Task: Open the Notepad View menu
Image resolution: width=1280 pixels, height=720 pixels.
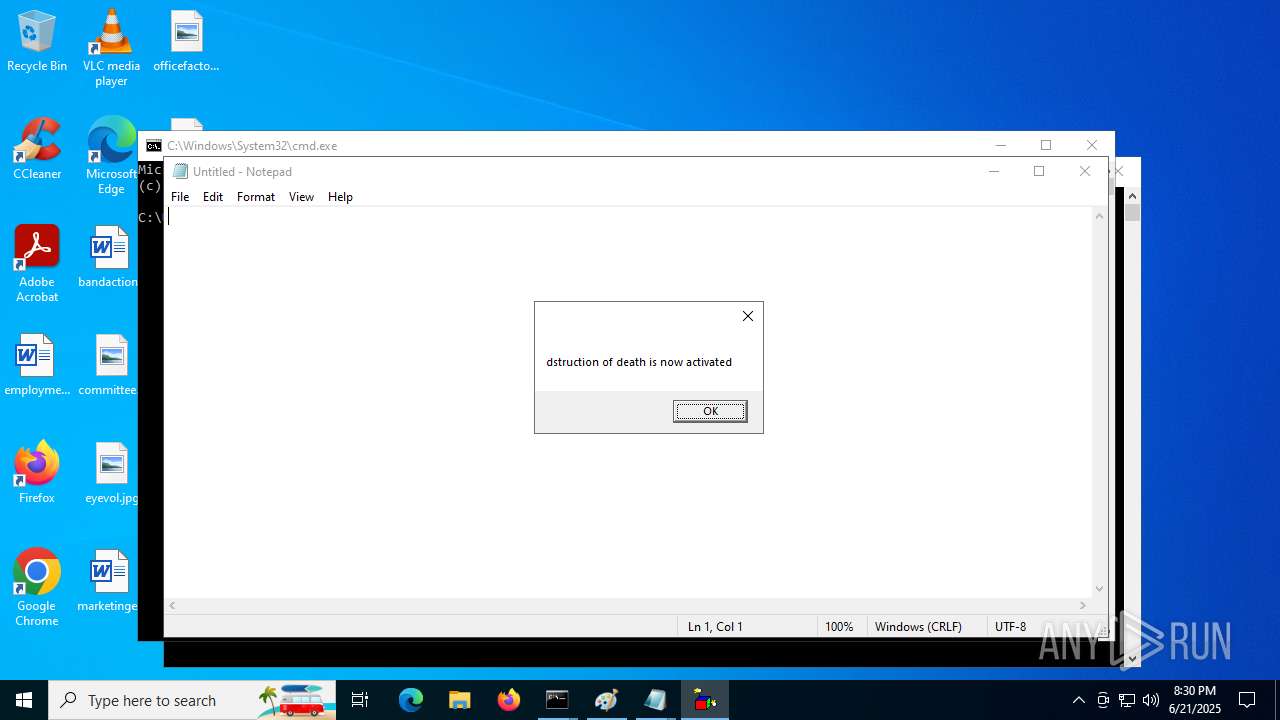Action: [301, 197]
